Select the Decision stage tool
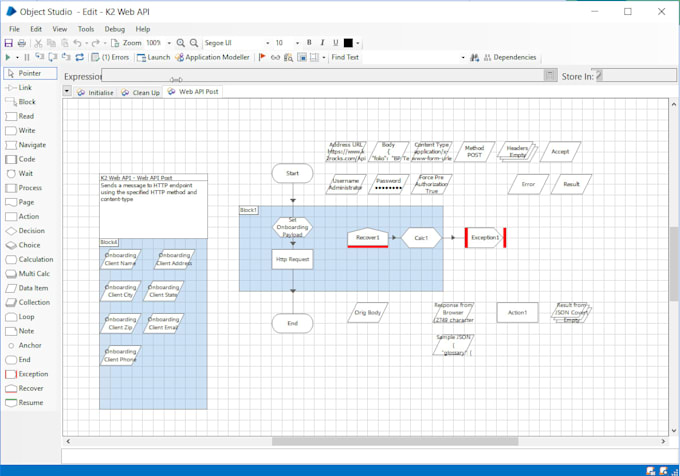680x476 pixels. pyautogui.click(x=30, y=230)
